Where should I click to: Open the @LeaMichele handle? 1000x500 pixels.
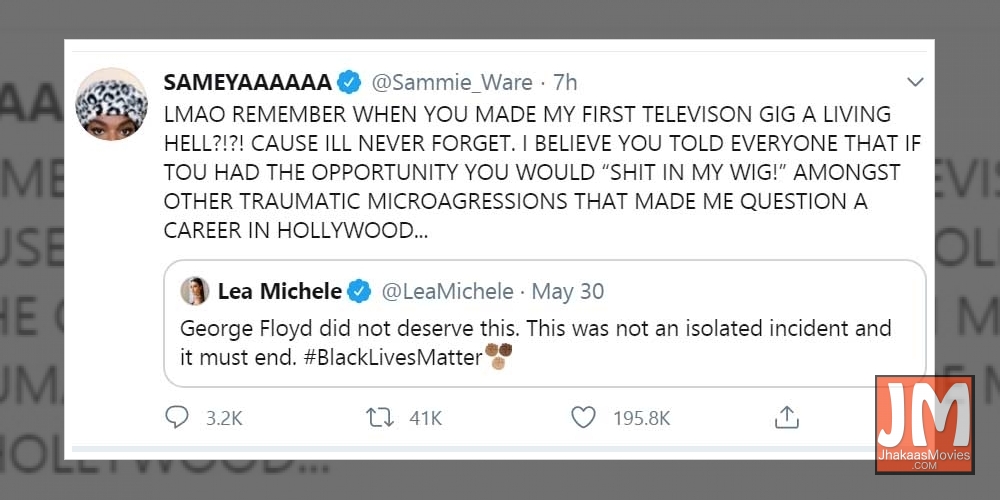coord(447,292)
